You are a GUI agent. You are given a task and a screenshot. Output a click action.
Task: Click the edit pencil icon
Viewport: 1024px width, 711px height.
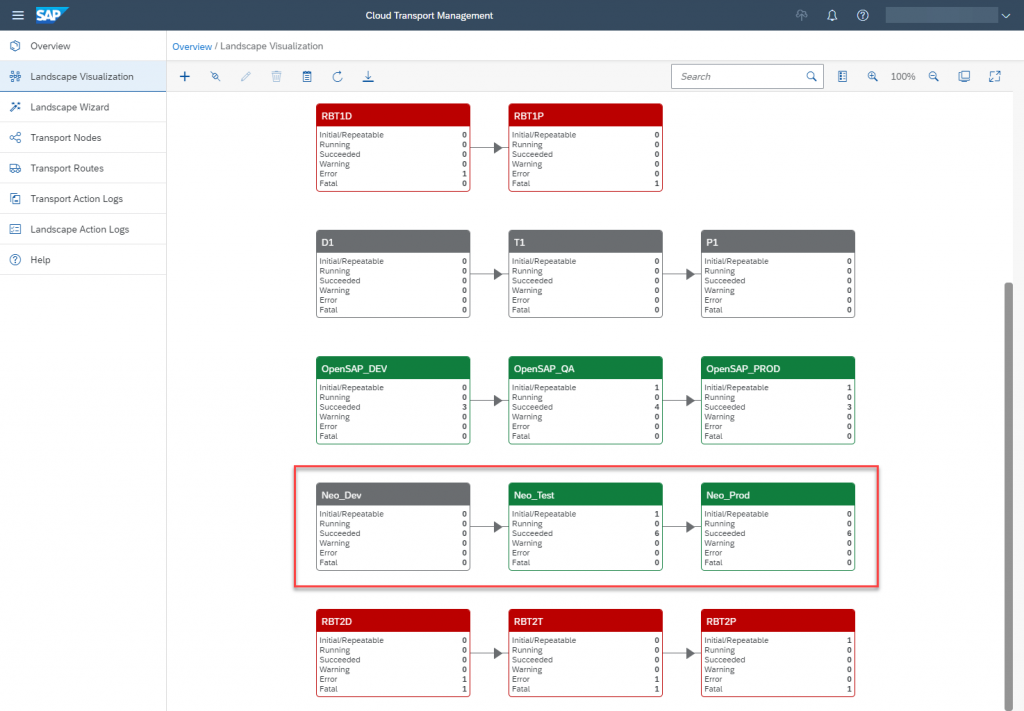[246, 76]
